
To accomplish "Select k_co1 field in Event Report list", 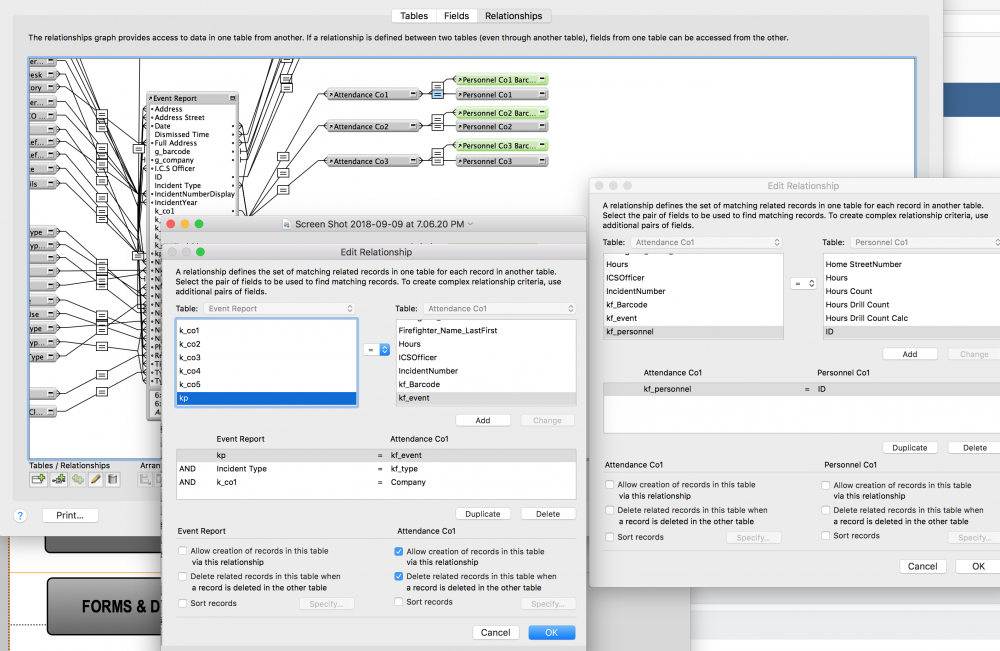I will pyautogui.click(x=267, y=330).
